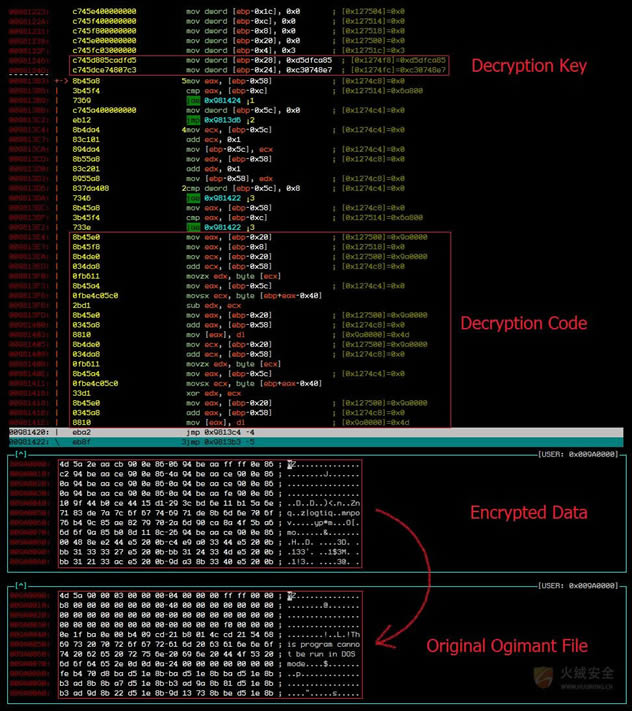Collapse the upper hex dump panel caret
The height and width of the screenshot is (711, 632).
[20, 454]
